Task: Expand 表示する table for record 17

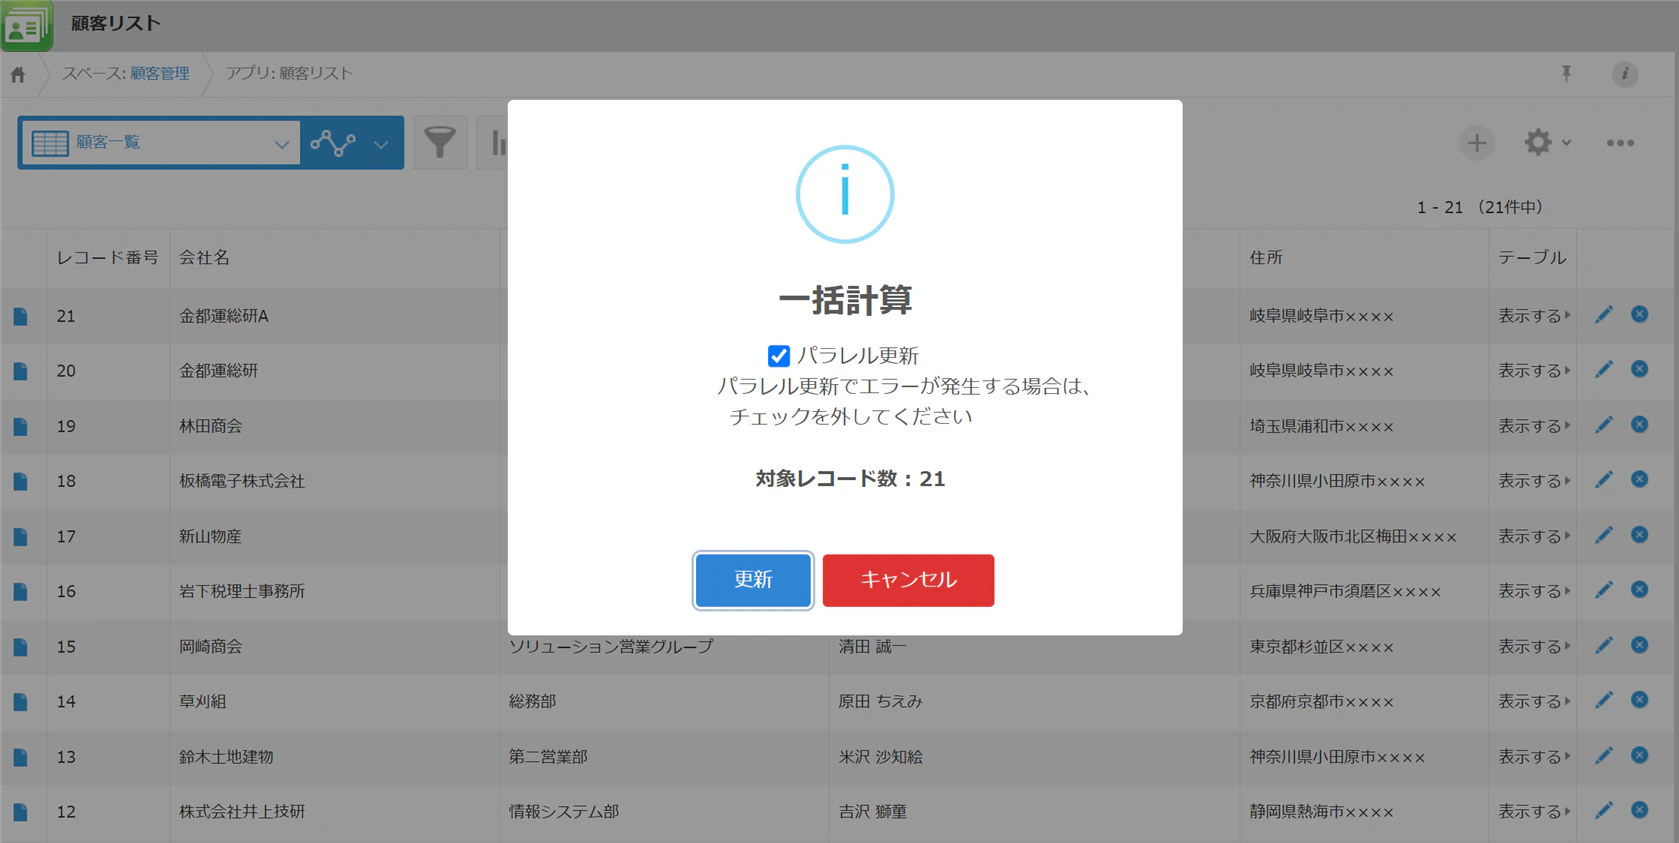Action: [1533, 537]
